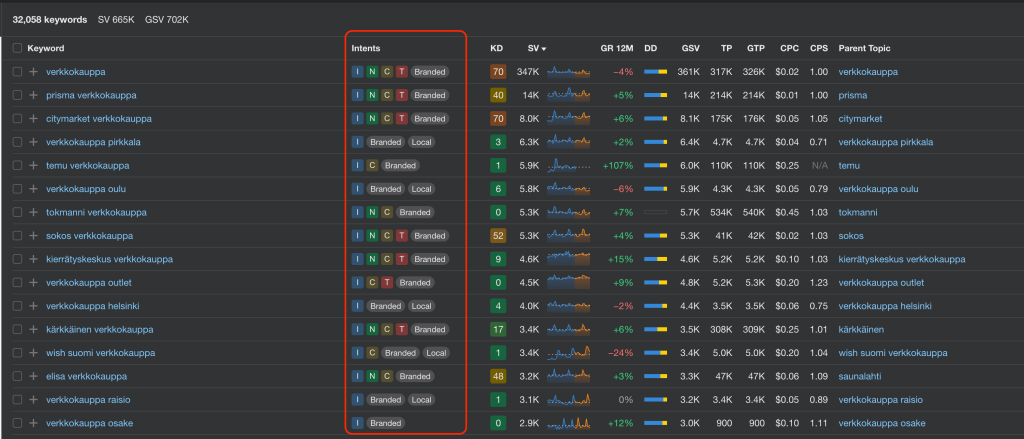Click C intent badge in temu verkkokauppa row

[372, 166]
